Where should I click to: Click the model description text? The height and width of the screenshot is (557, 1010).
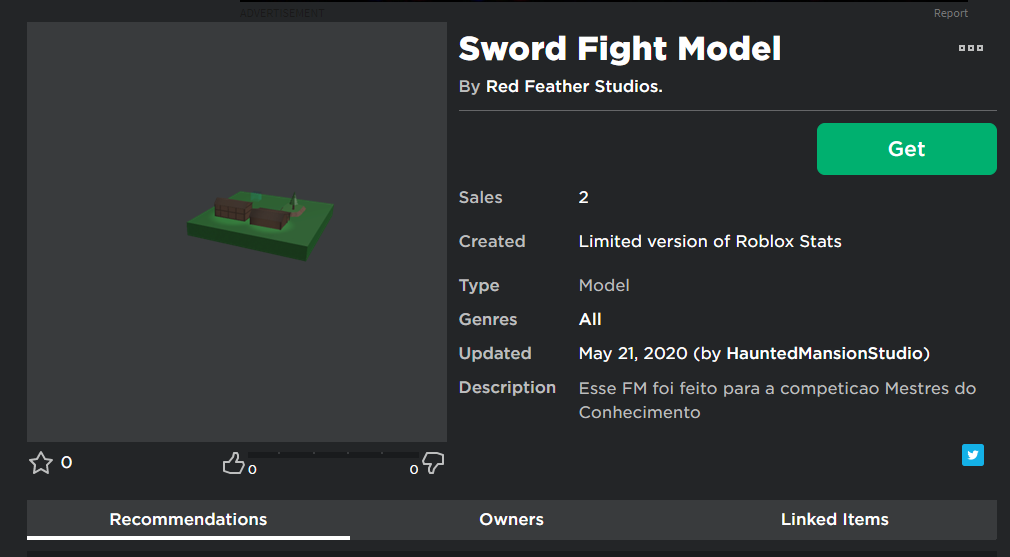(777, 400)
